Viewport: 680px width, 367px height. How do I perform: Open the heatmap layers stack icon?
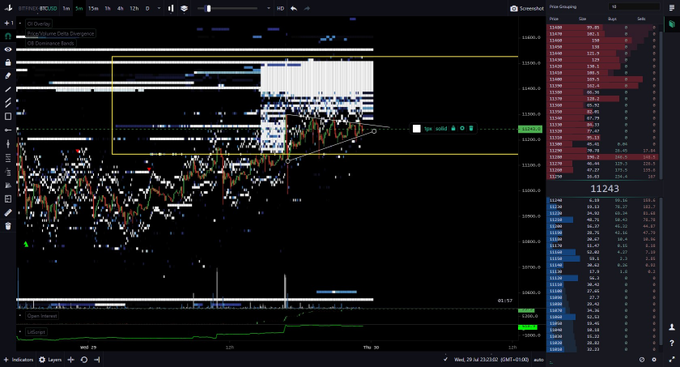184,8
